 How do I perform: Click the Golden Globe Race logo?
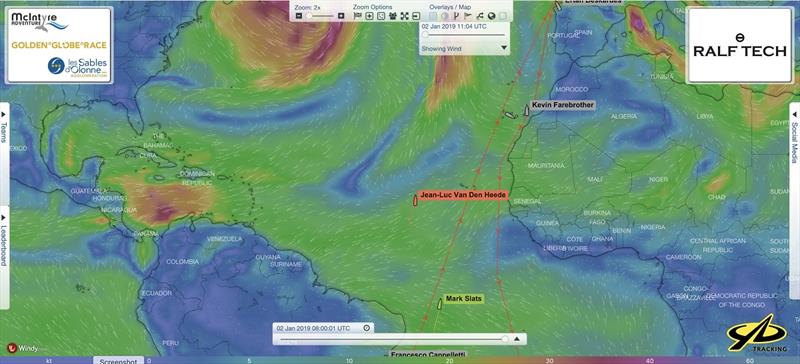[59, 45]
